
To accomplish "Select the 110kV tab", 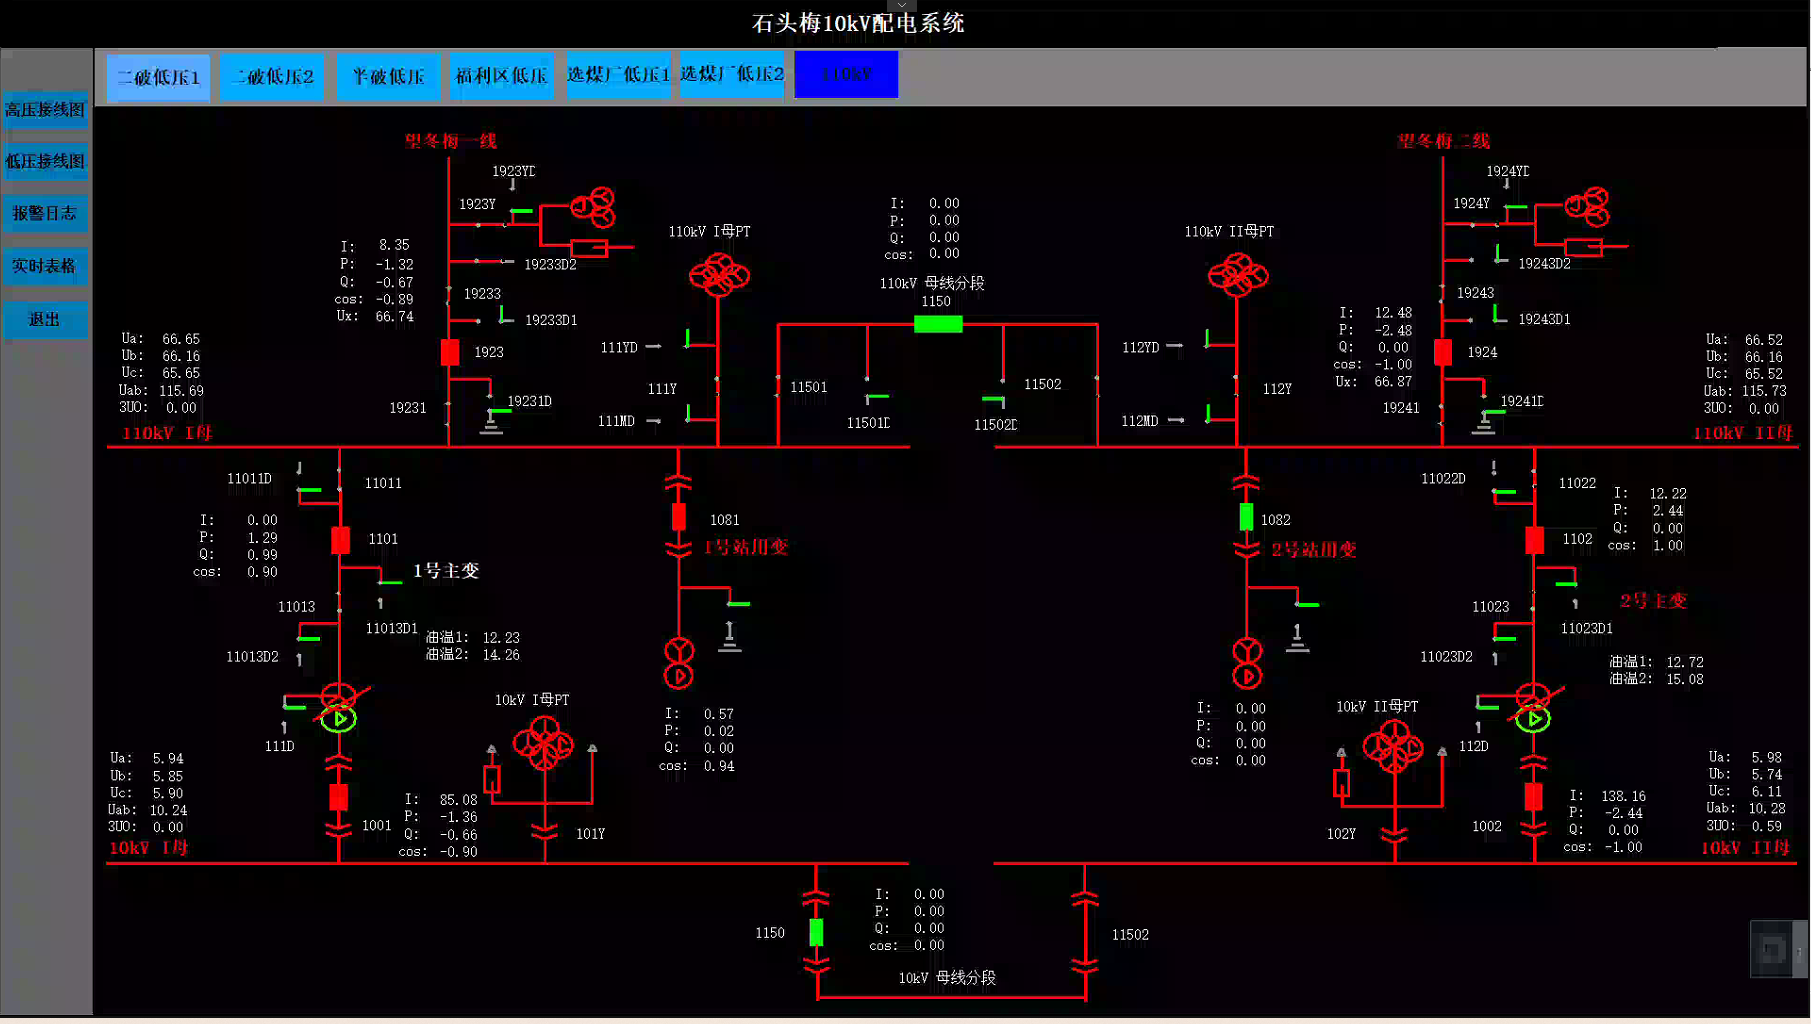I will tap(846, 75).
